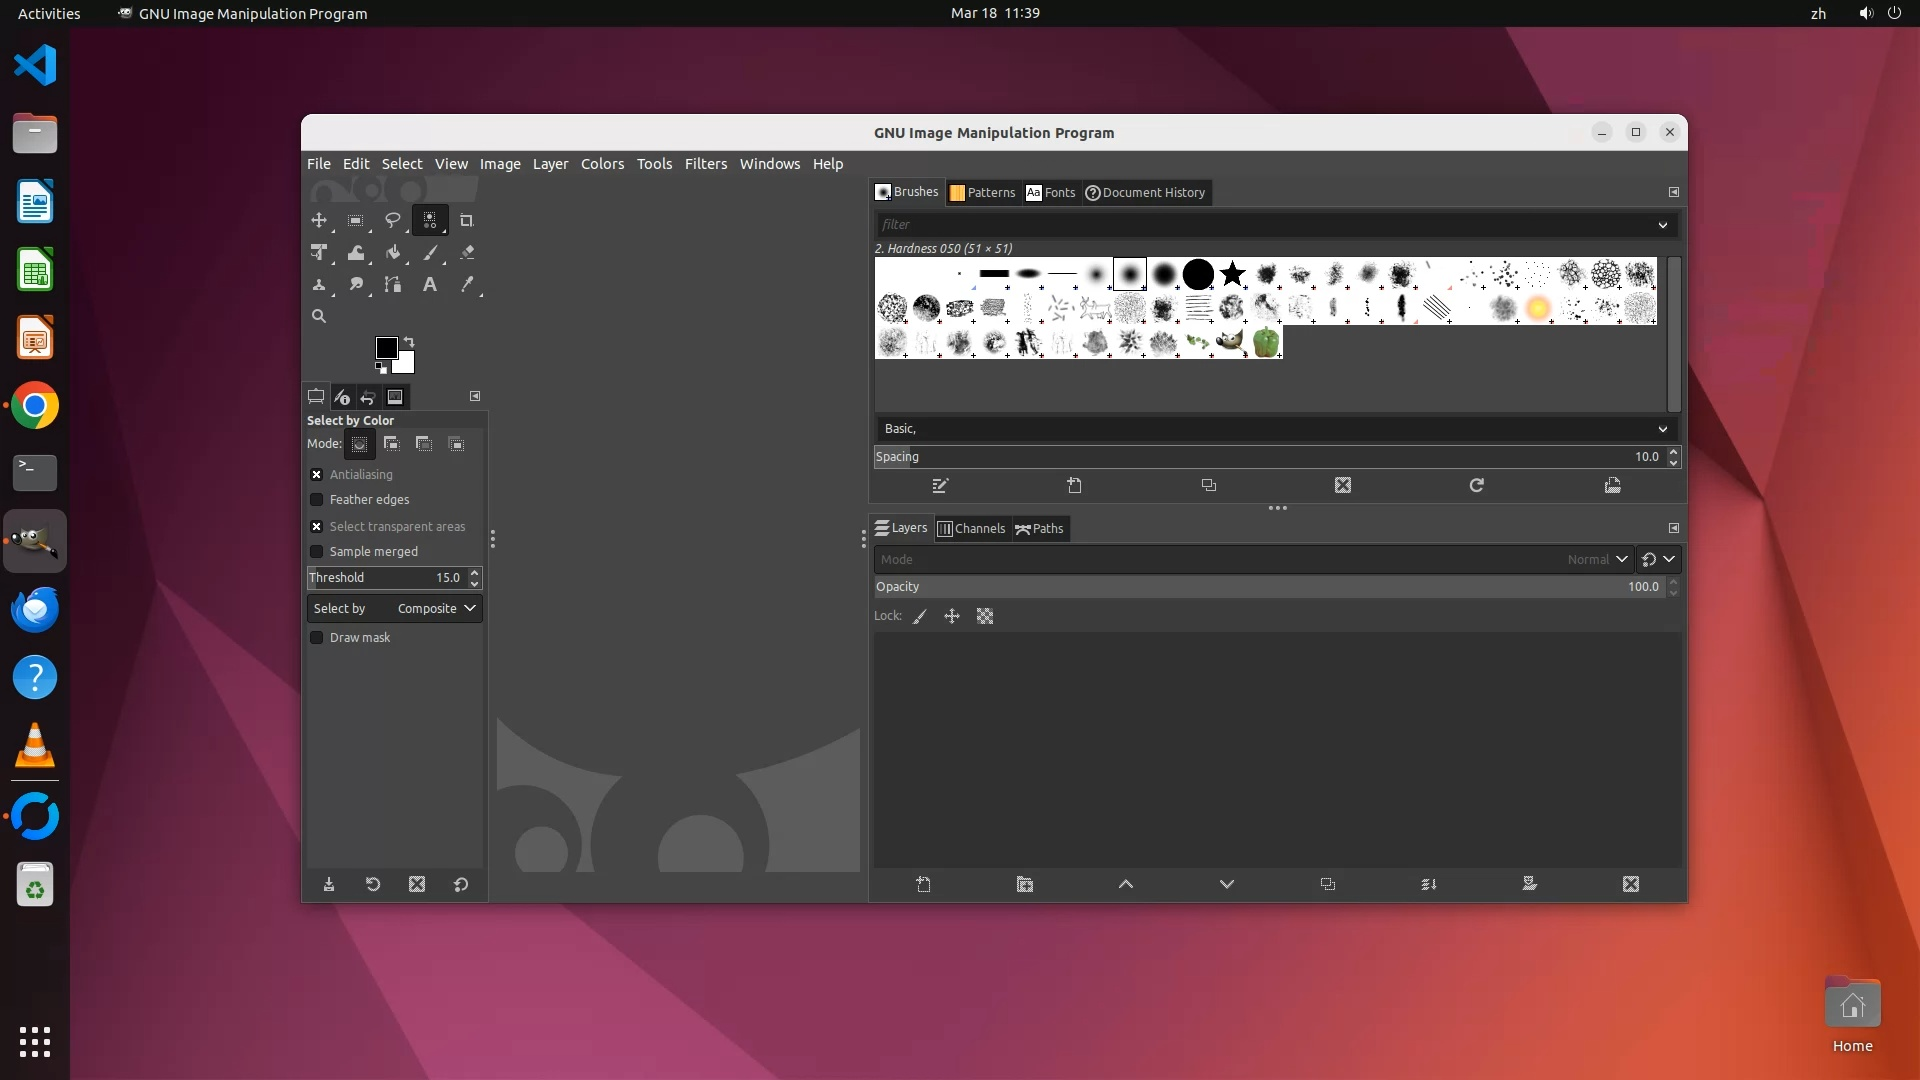
Task: Select the Move tool
Action: tap(319, 221)
